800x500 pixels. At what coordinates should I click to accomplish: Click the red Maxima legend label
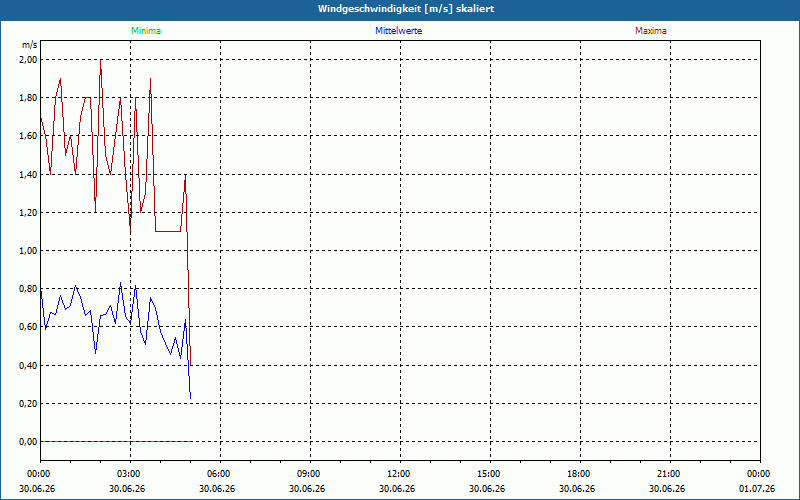point(651,31)
